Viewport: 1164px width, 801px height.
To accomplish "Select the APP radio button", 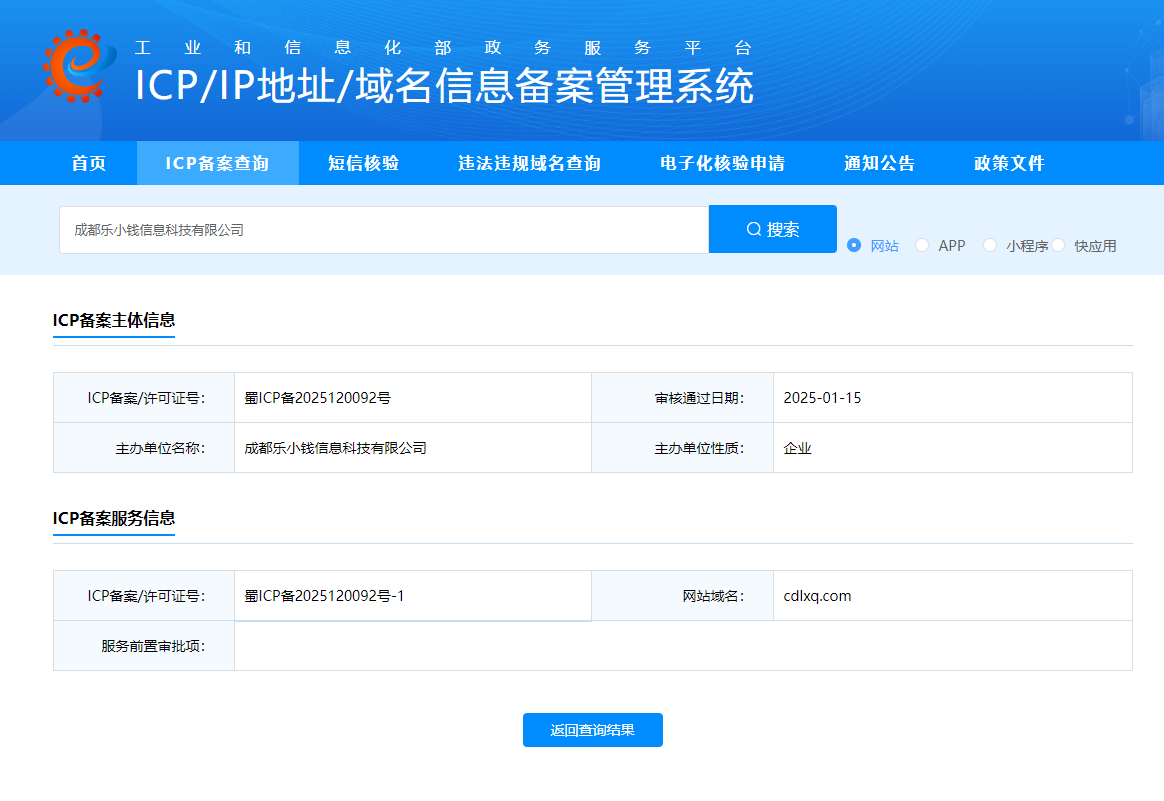I will (x=922, y=245).
